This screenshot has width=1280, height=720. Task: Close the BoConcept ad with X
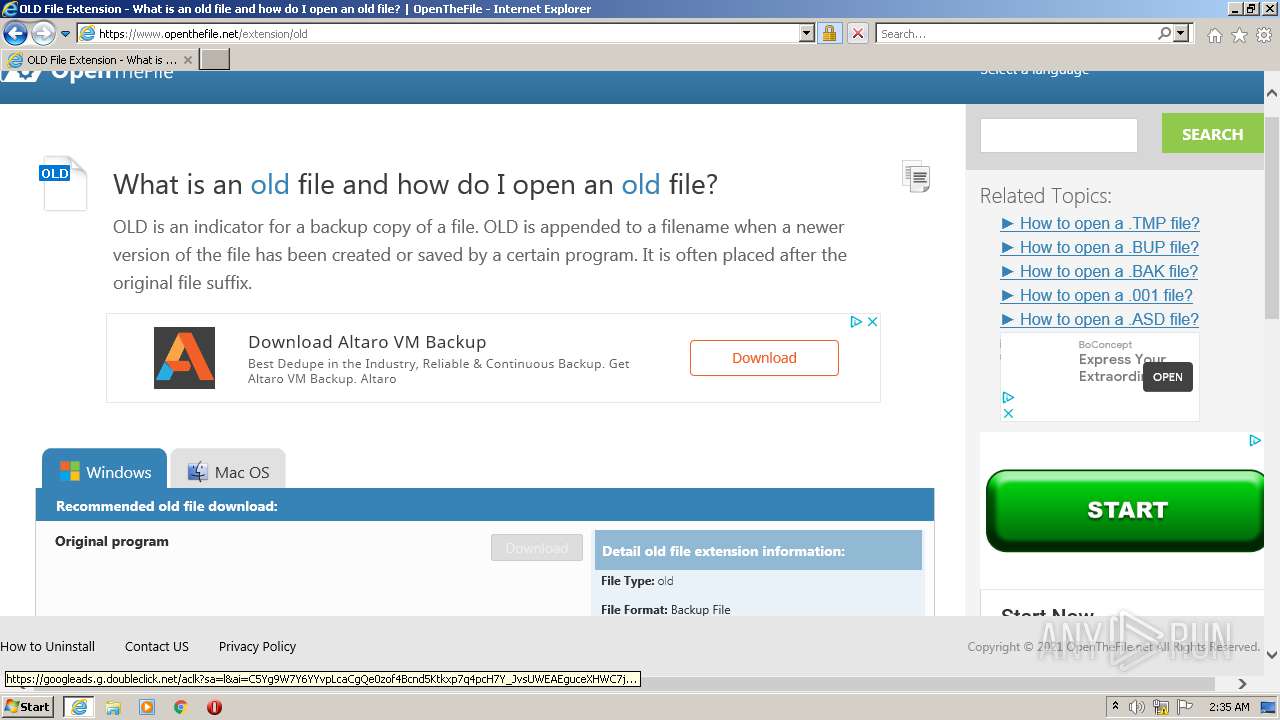(1008, 413)
